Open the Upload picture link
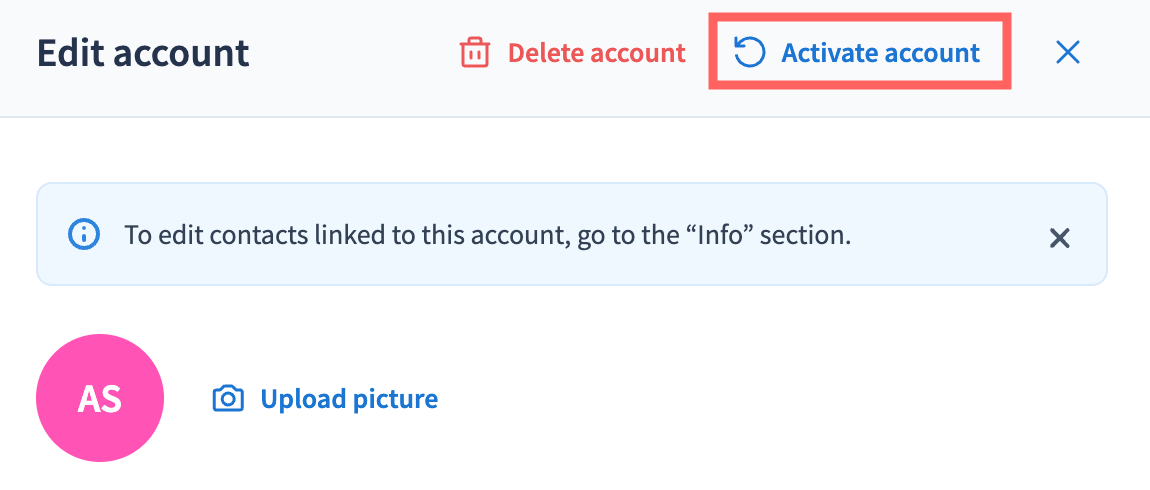The image size is (1150, 490). (349, 399)
